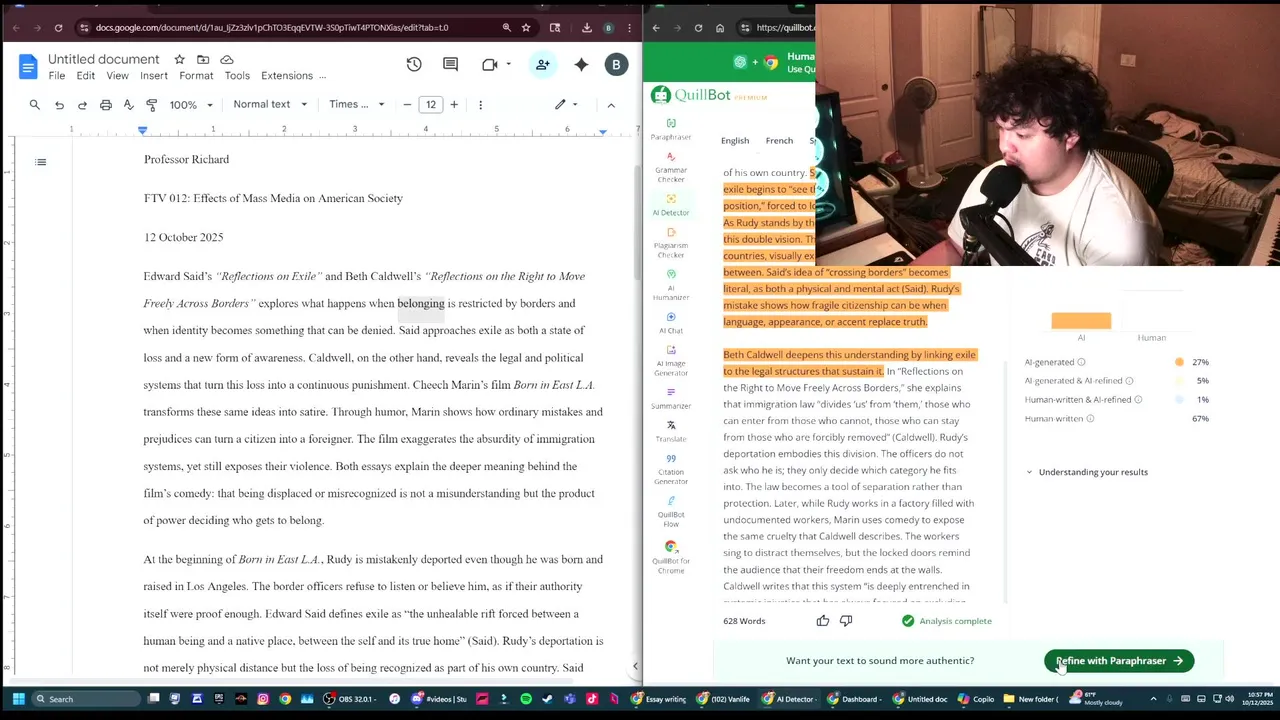Open the Tools menu in Docs
The width and height of the screenshot is (1280, 720).
click(x=237, y=76)
